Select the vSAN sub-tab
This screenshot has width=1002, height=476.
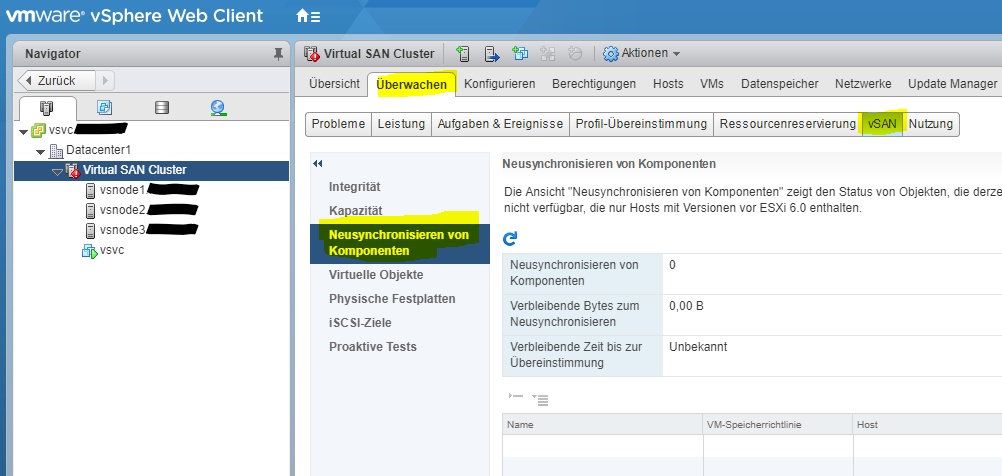pos(882,124)
